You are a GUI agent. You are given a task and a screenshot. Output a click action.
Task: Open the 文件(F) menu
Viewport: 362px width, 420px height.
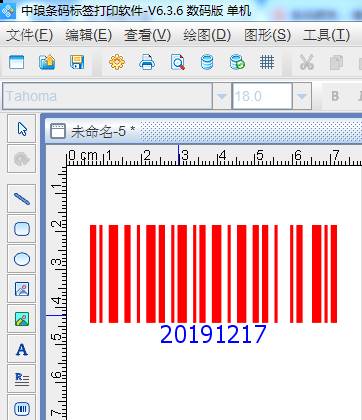point(29,35)
